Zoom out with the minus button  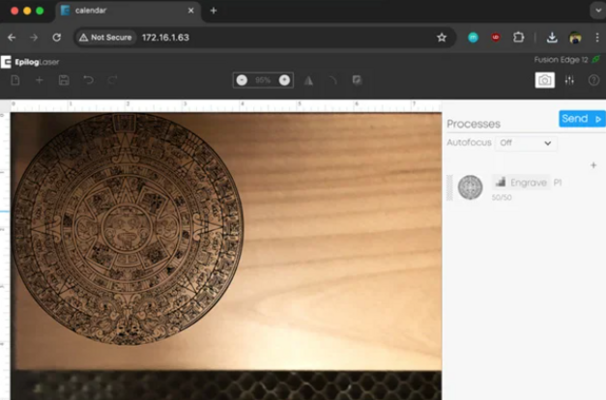pyautogui.click(x=242, y=80)
